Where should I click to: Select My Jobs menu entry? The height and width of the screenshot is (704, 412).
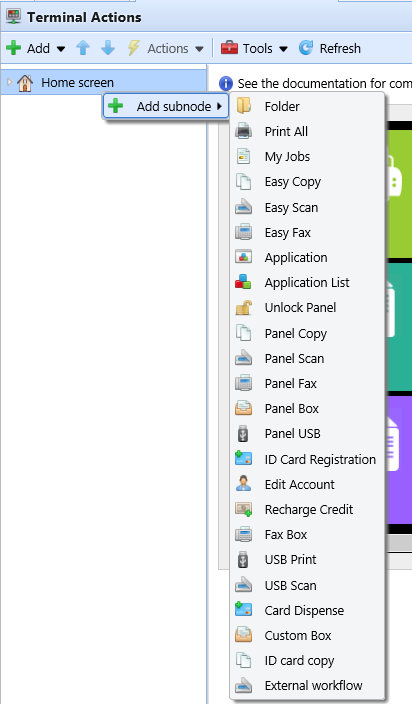pos(307,157)
